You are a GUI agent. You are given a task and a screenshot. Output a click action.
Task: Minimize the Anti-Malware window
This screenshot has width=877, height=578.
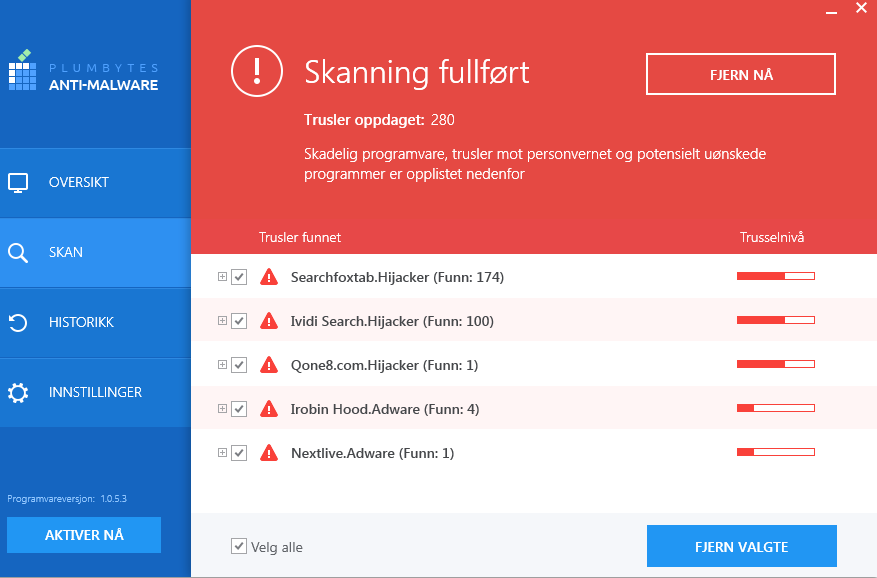point(832,10)
